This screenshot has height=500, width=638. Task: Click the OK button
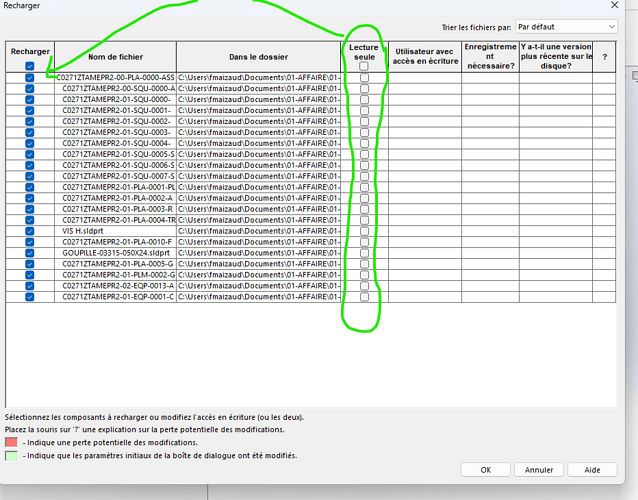click(x=485, y=470)
